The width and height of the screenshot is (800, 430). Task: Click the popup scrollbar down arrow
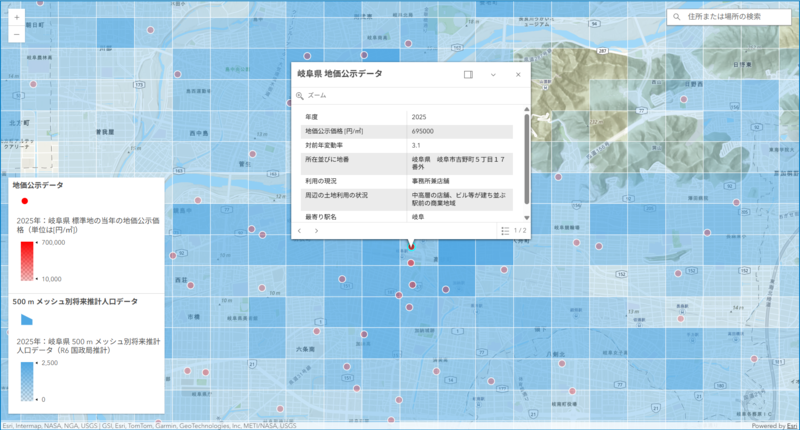click(527, 218)
